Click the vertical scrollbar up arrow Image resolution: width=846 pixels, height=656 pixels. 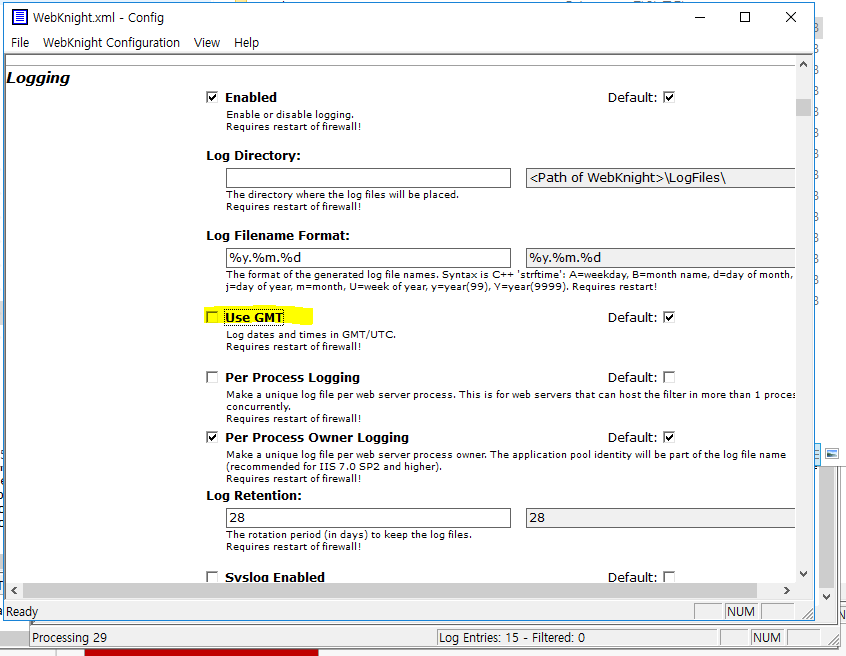point(803,64)
